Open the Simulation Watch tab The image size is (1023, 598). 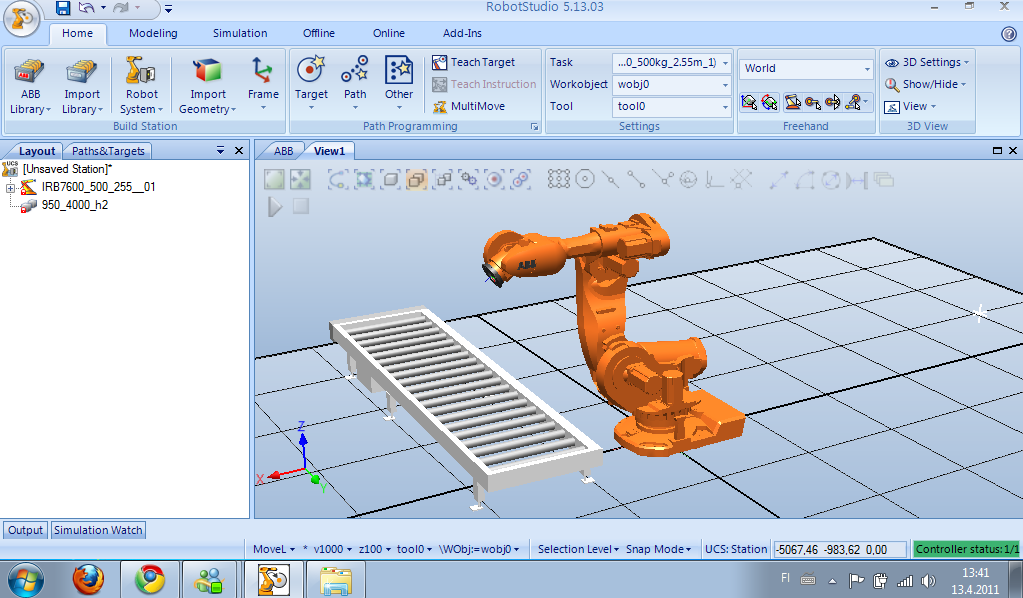98,530
